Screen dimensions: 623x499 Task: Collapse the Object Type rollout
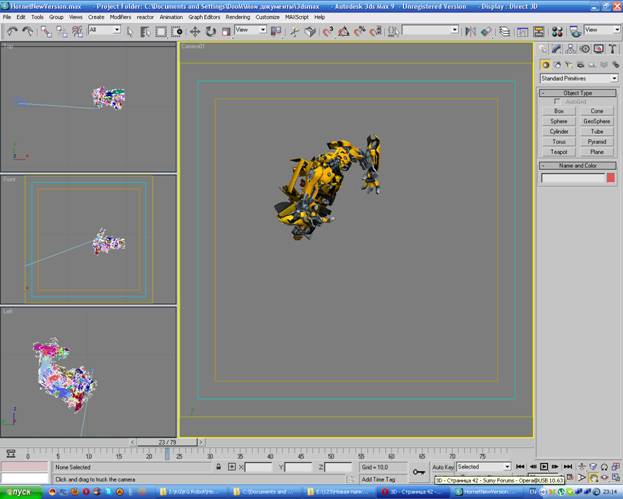pyautogui.click(x=578, y=92)
